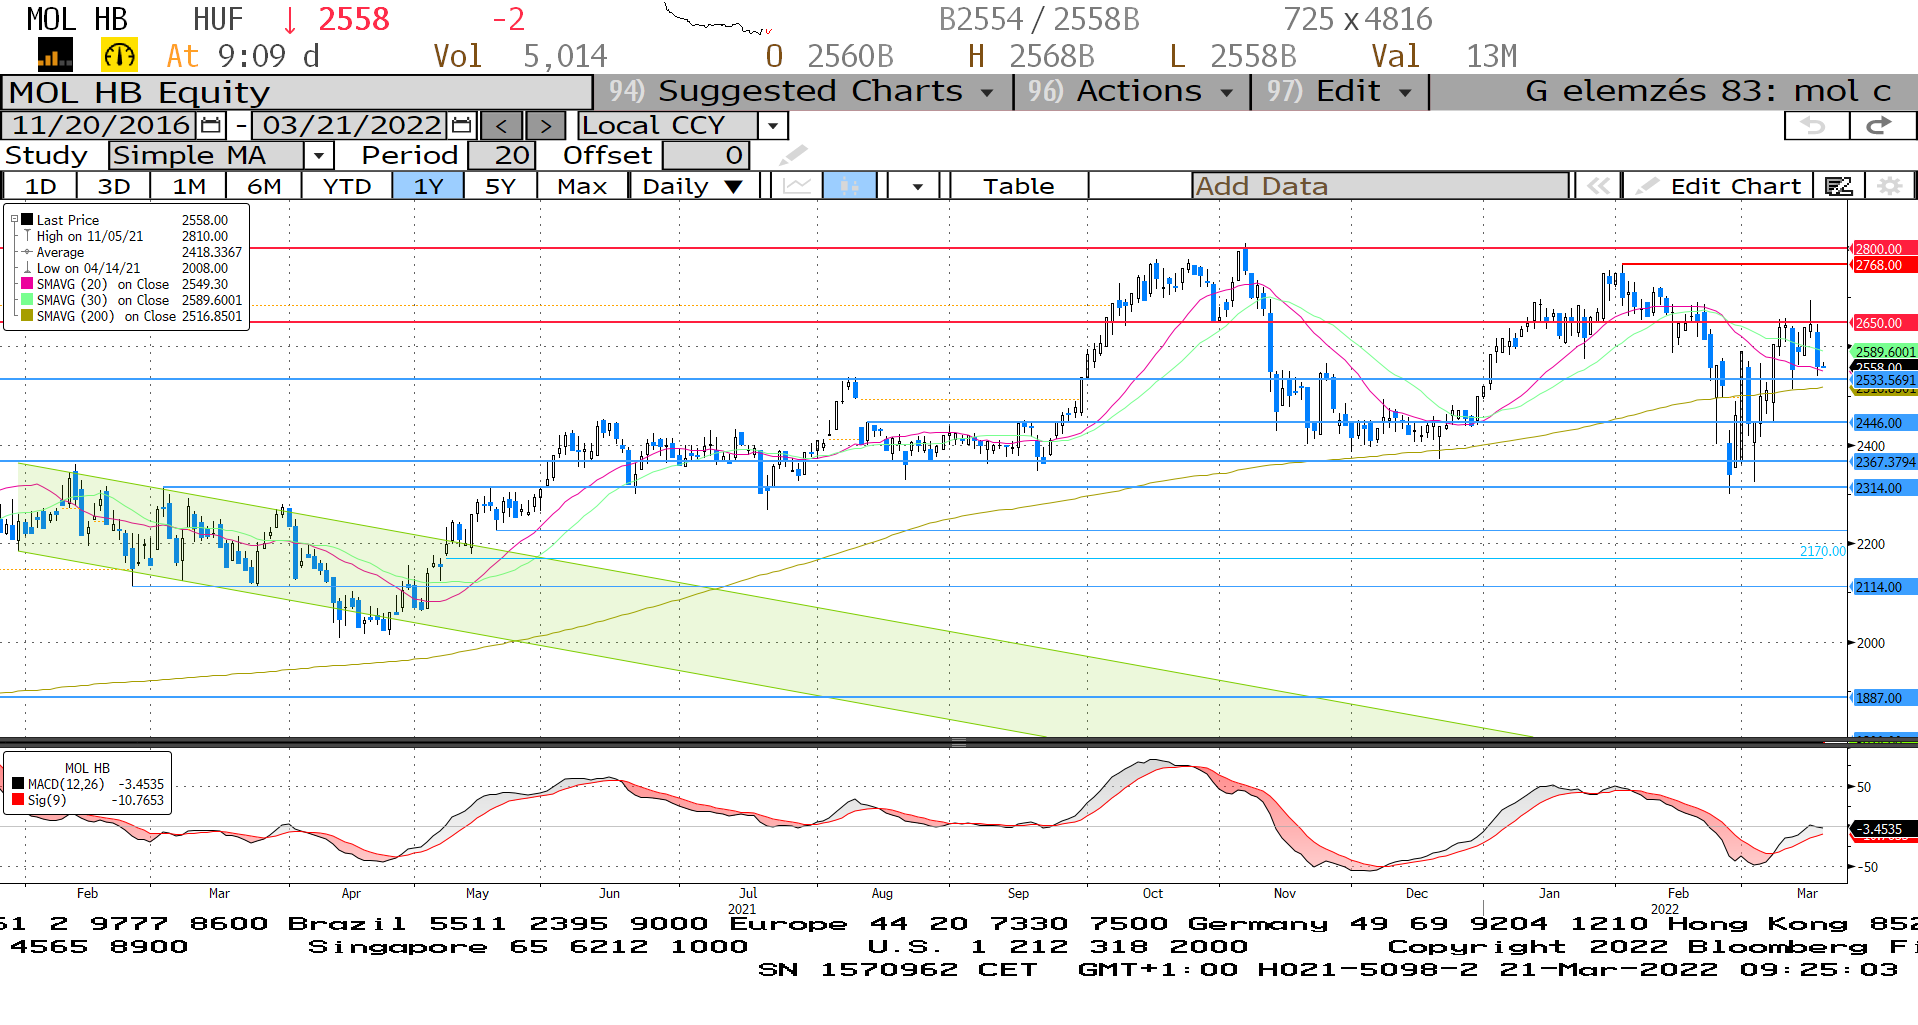Select the YTD range tab
The image size is (1918, 1025).
(x=347, y=186)
